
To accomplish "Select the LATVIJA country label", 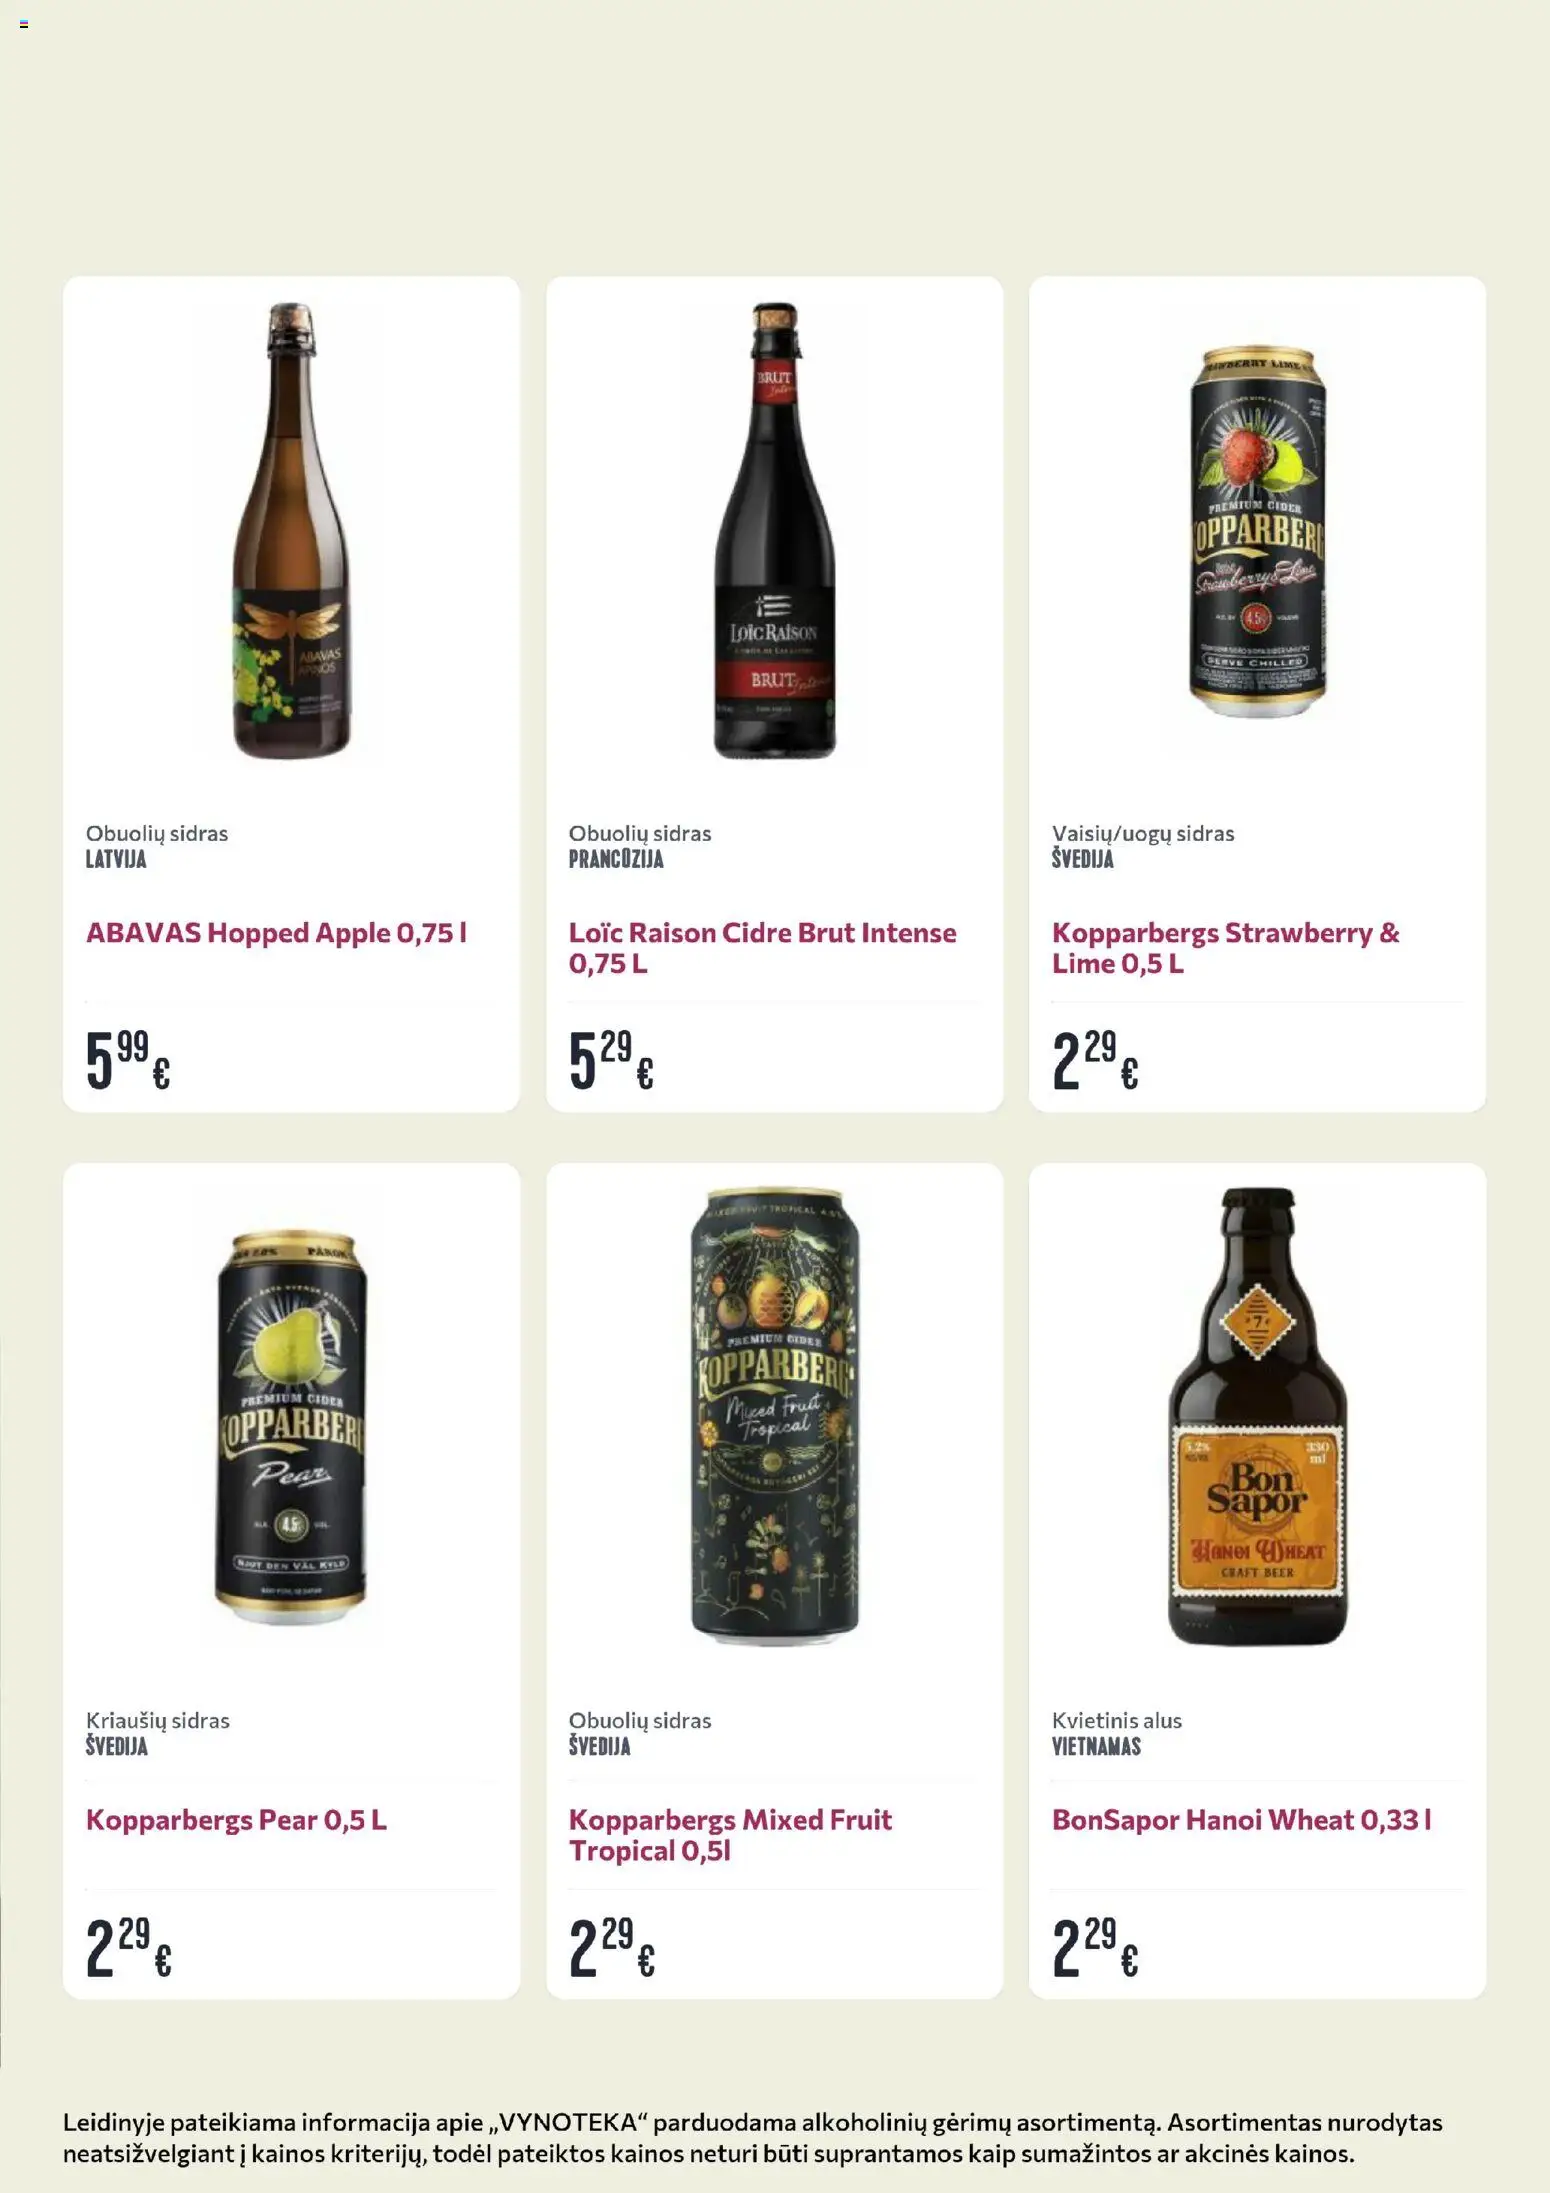I will coord(116,860).
